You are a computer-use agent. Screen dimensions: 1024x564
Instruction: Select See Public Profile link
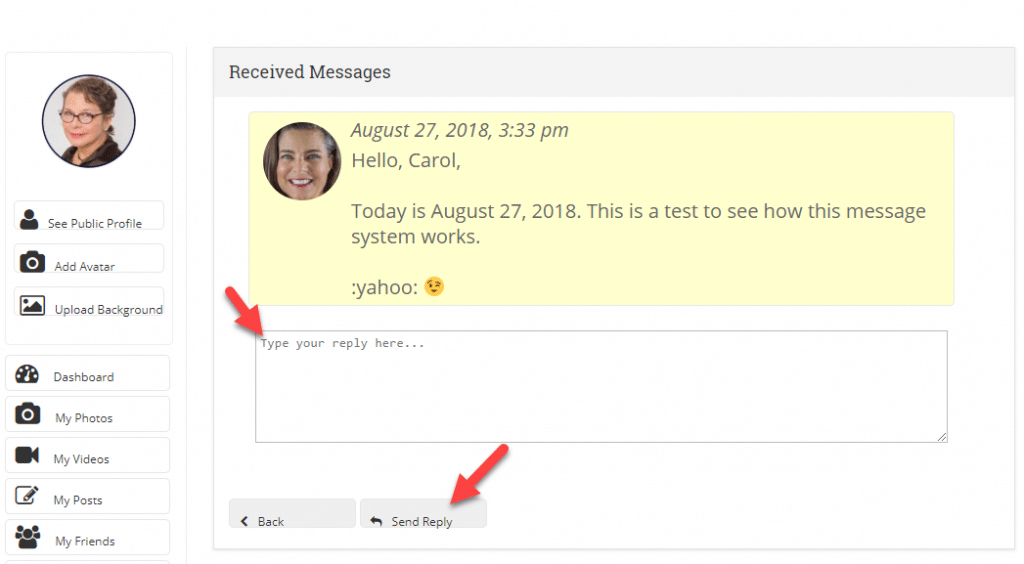[89, 216]
